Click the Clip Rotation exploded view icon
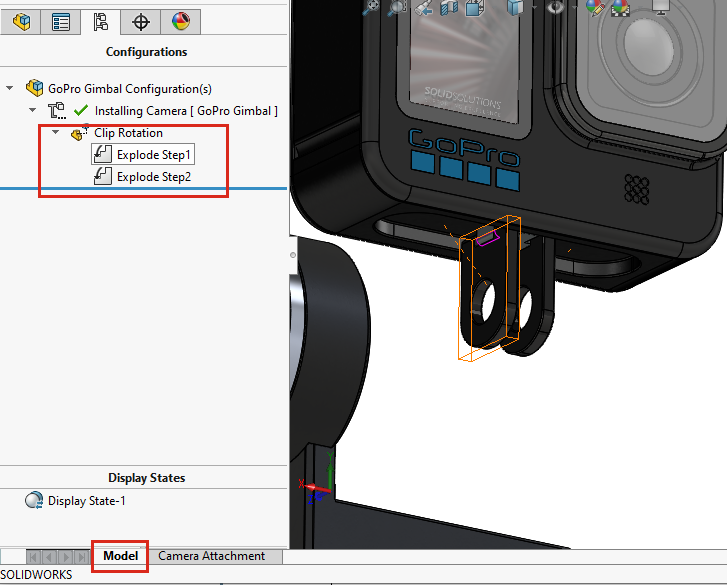 80,134
